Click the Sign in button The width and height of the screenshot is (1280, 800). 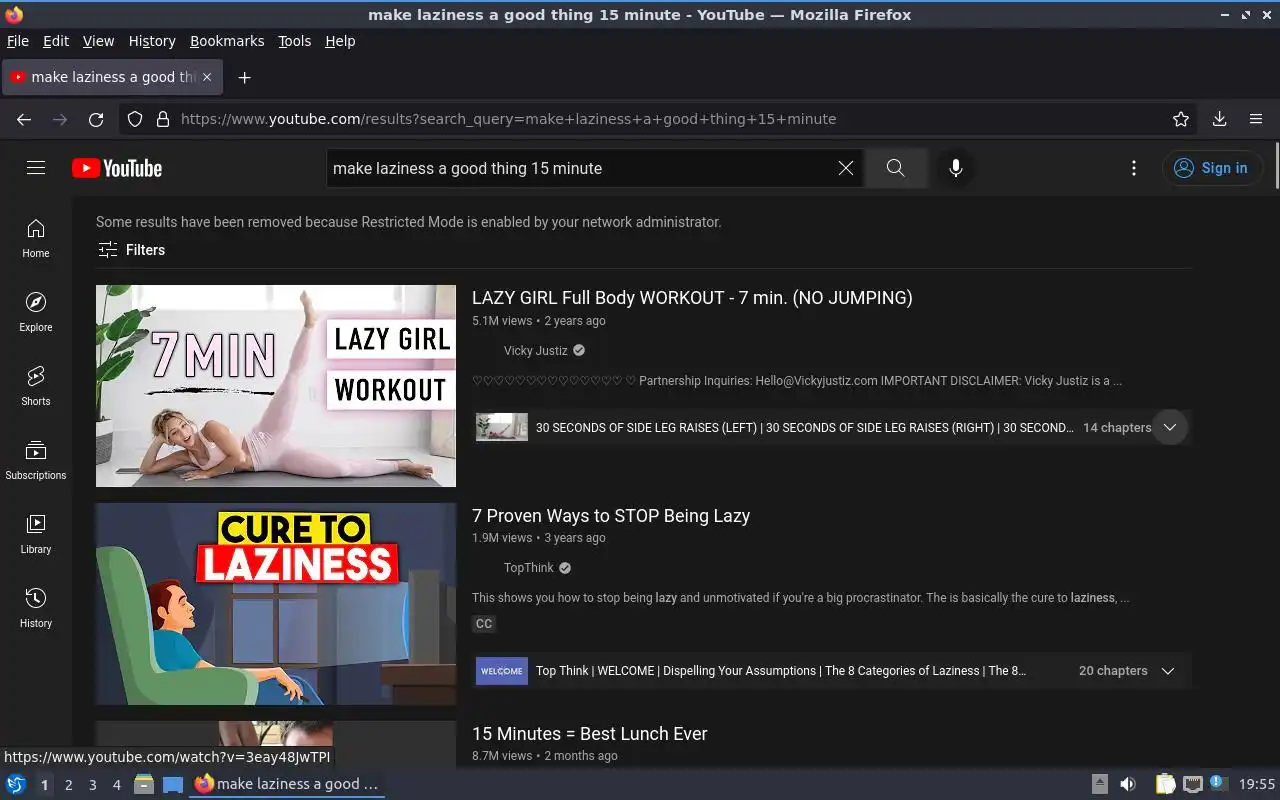[x=1212, y=168]
